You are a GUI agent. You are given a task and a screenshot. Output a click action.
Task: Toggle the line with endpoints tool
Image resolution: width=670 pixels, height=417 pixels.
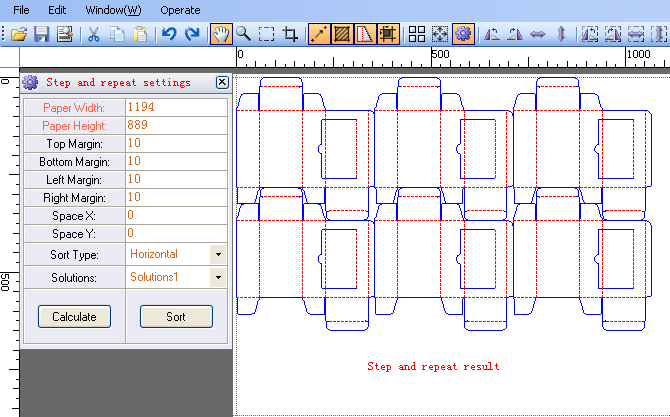tap(319, 34)
